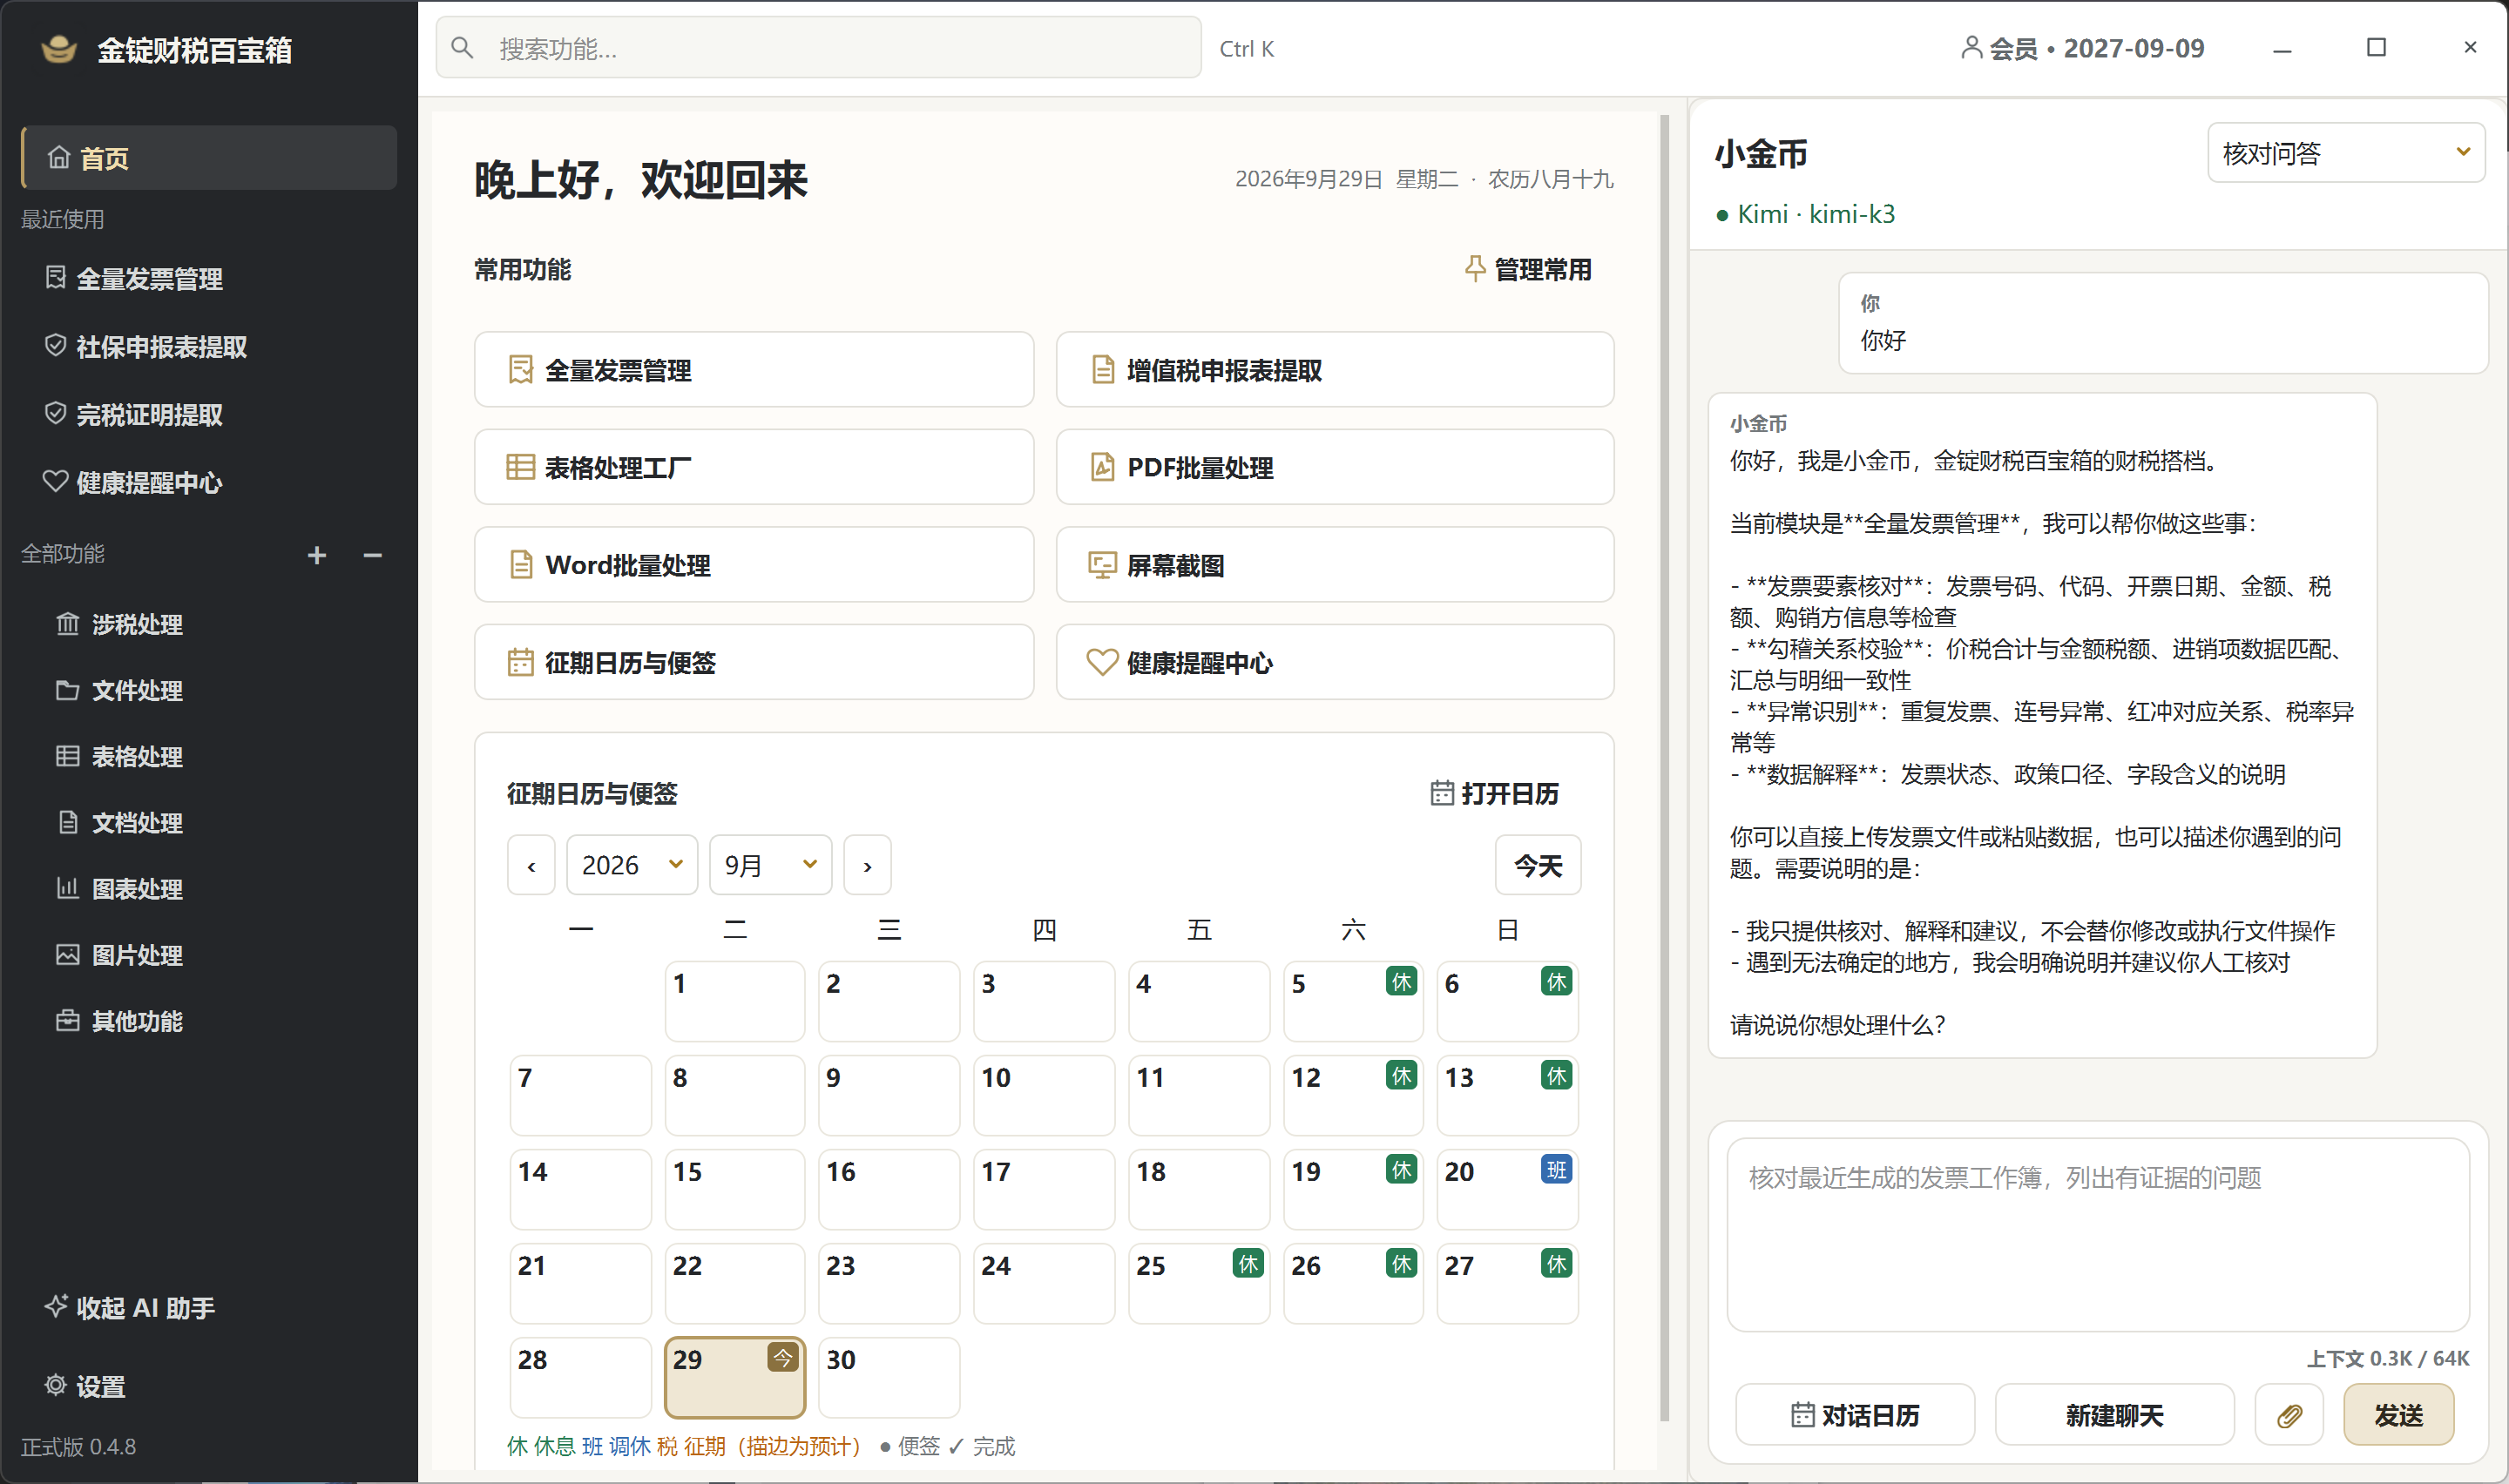The height and width of the screenshot is (1484, 2509).
Task: Open the 9月 month dropdown
Action: point(770,865)
